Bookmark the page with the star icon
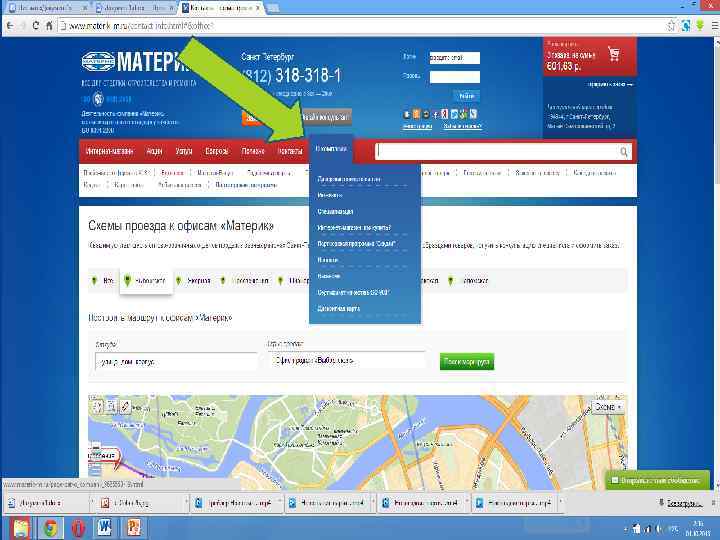 (x=671, y=26)
